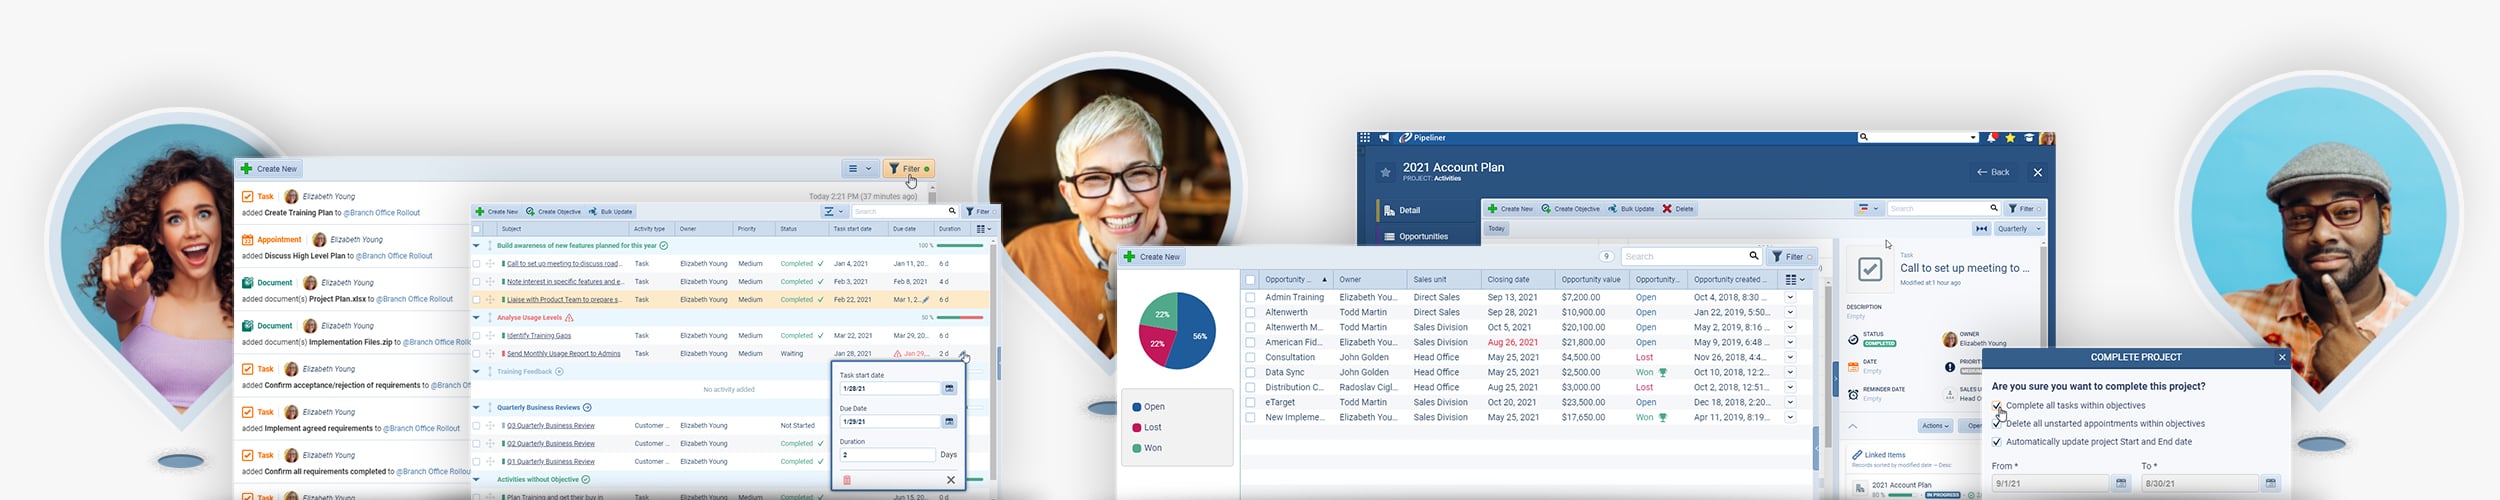The image size is (2500, 500).
Task: Open the Pipeliner apps grid icon
Action: [1365, 138]
